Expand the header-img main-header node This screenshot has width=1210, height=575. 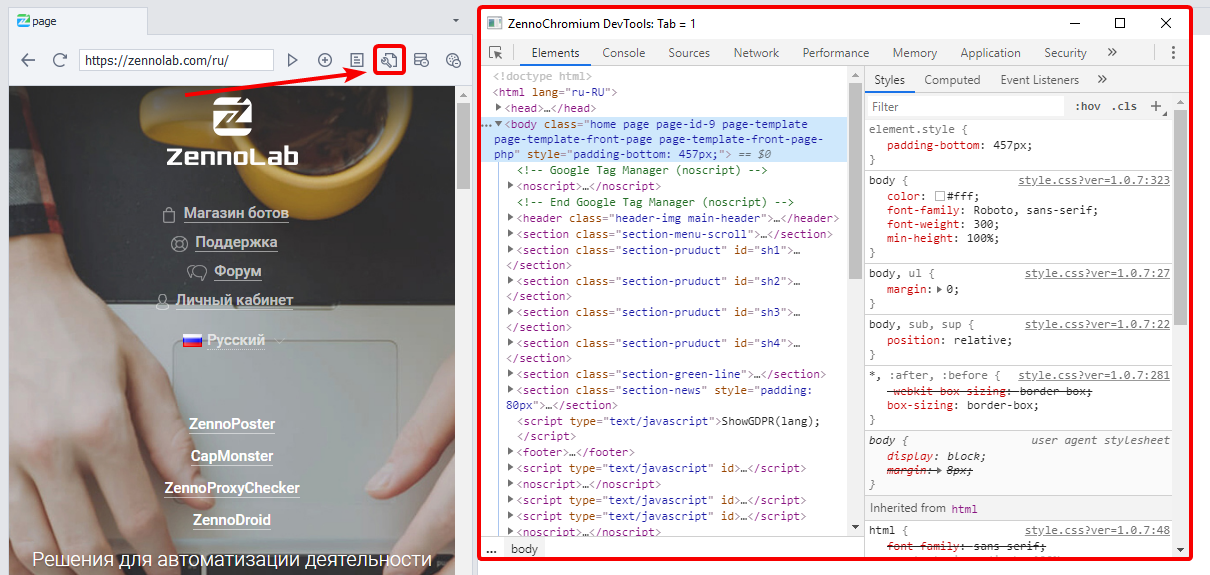pos(511,218)
